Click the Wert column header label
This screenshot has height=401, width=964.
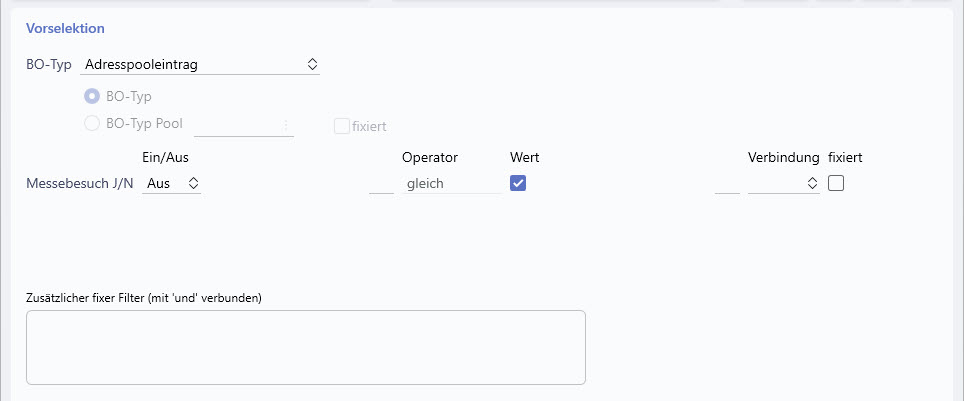[524, 157]
